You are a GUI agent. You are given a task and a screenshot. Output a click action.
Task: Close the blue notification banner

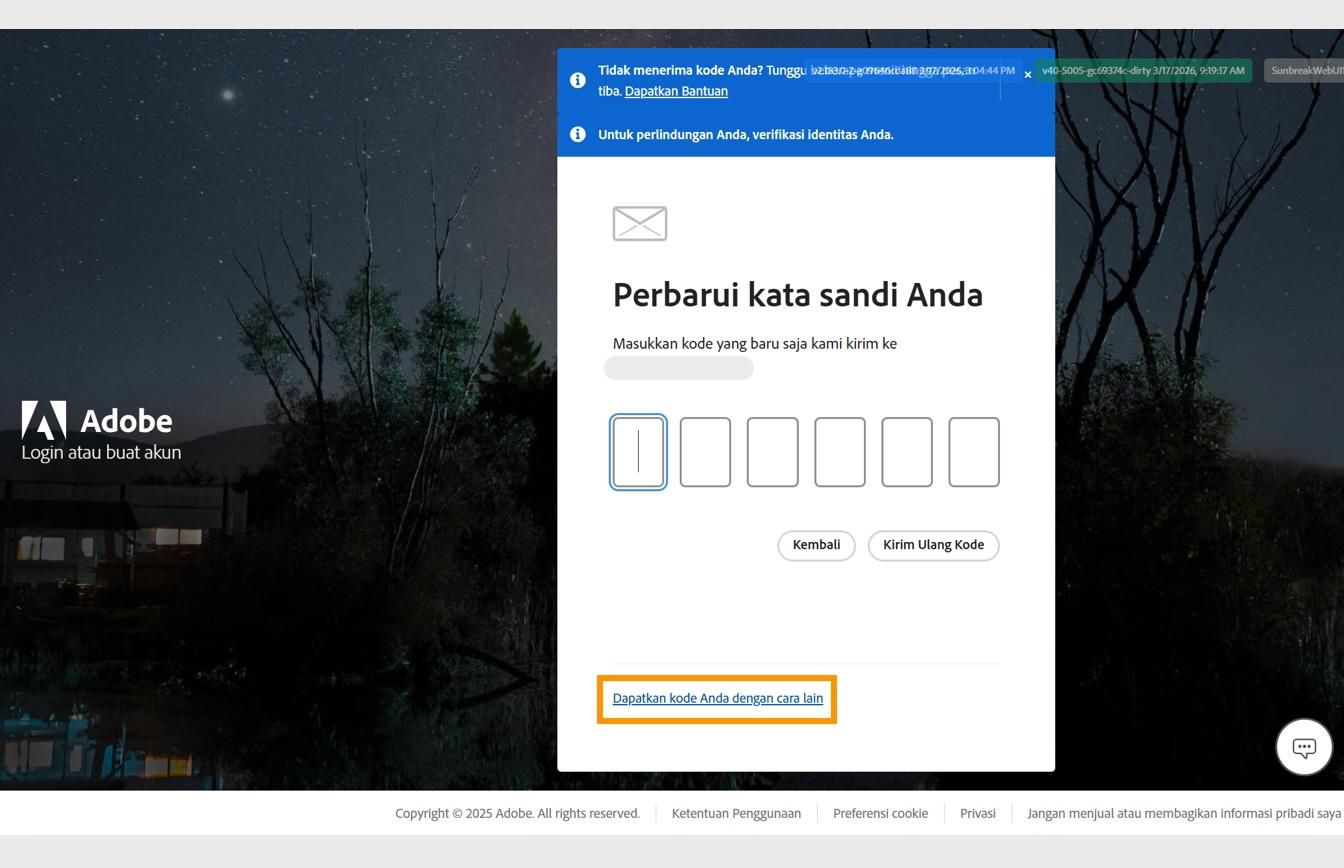[1027, 75]
